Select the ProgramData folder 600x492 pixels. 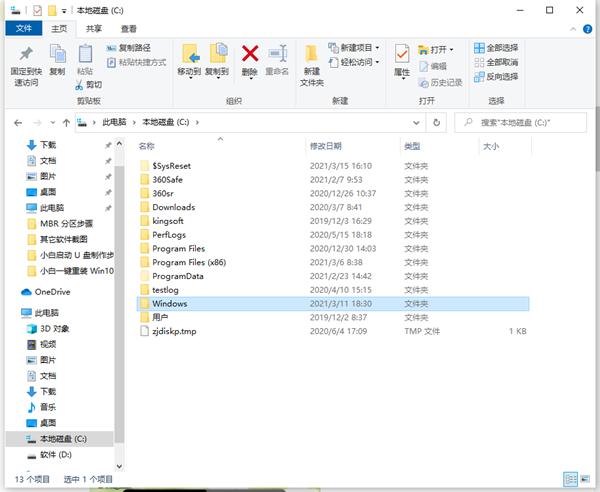pos(178,276)
